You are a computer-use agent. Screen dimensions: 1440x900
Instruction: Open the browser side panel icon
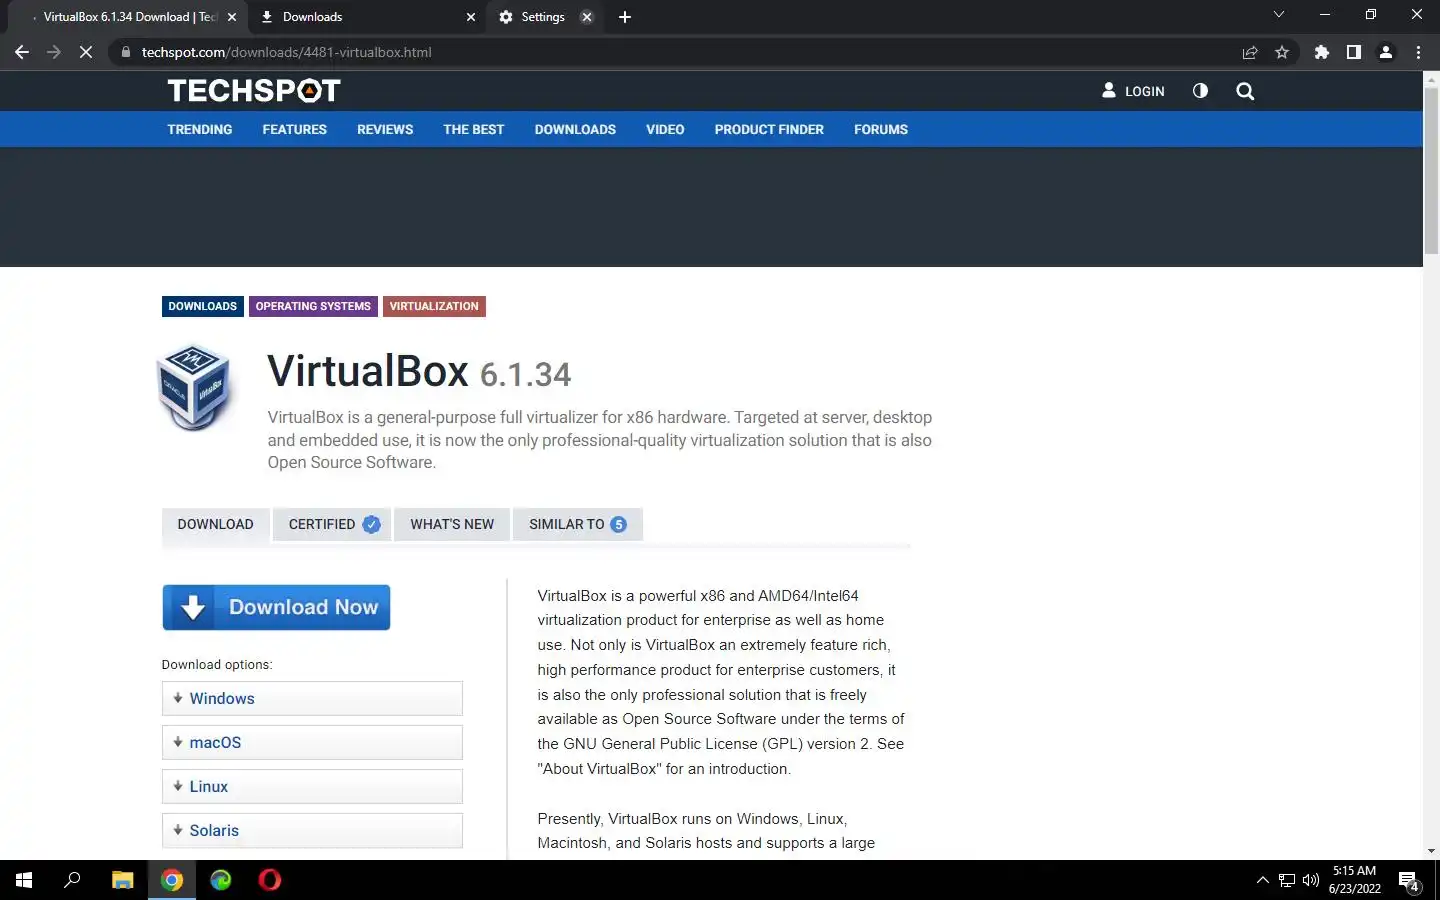[1354, 52]
